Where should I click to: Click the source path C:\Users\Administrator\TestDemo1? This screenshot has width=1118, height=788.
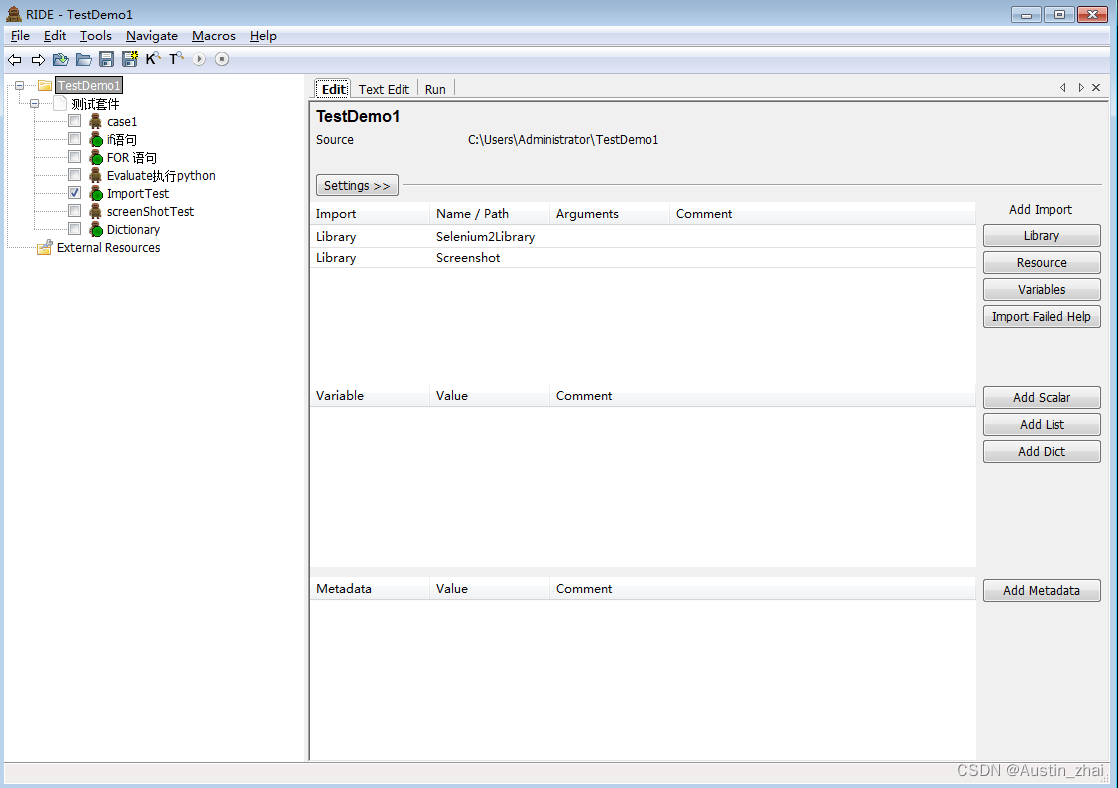pos(563,140)
